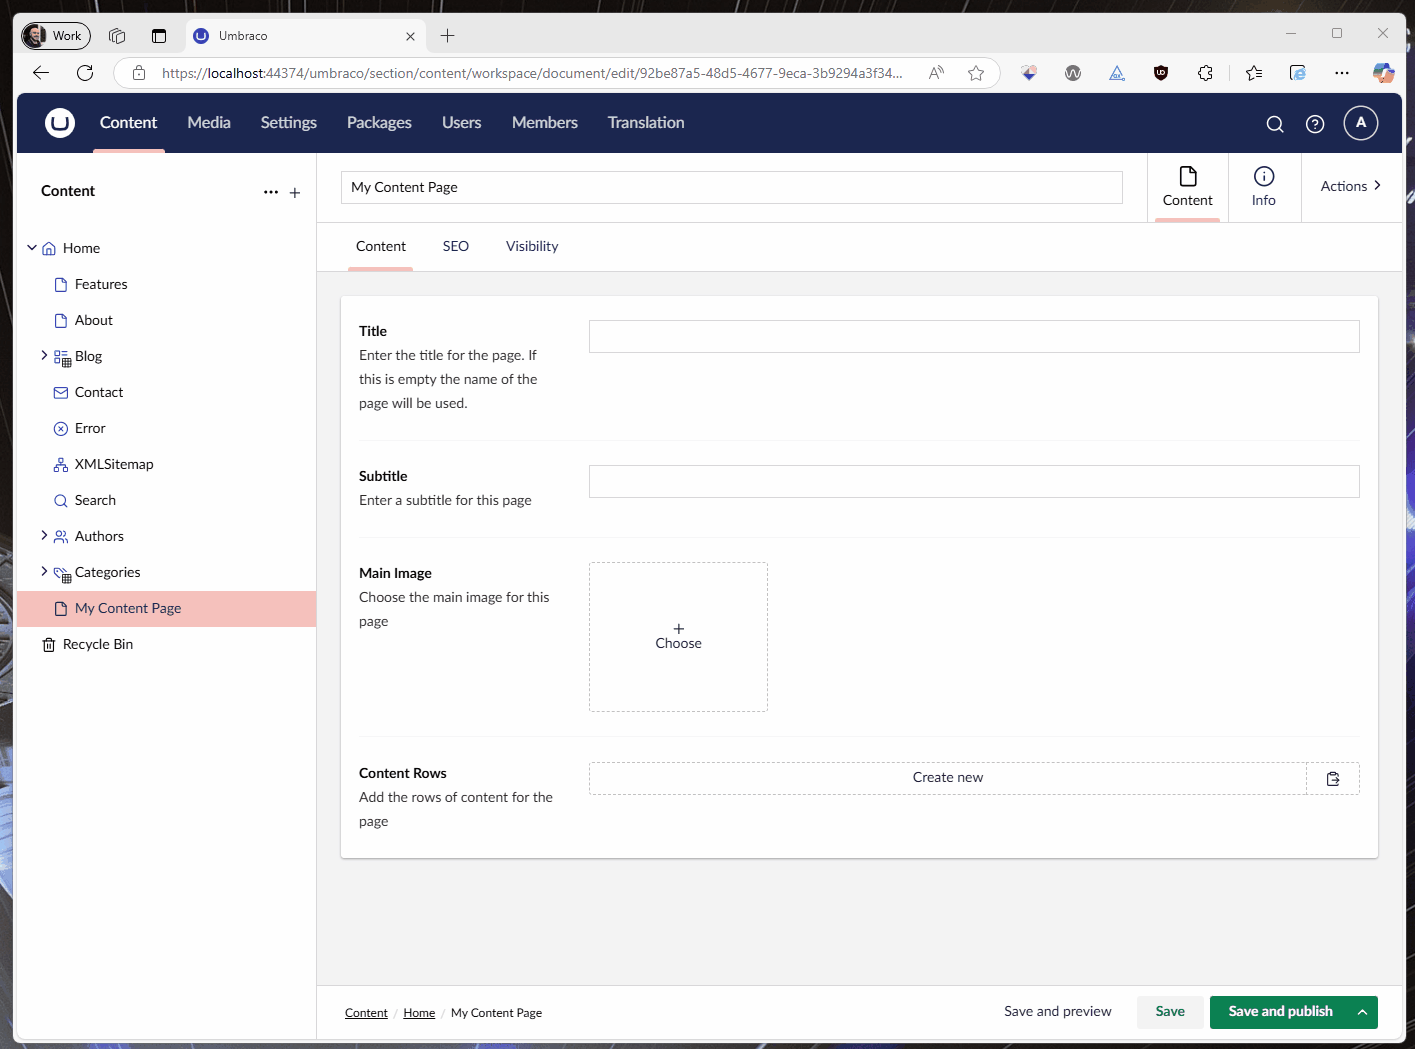Select the Content section in header
Image resolution: width=1415 pixels, height=1049 pixels.
point(128,122)
